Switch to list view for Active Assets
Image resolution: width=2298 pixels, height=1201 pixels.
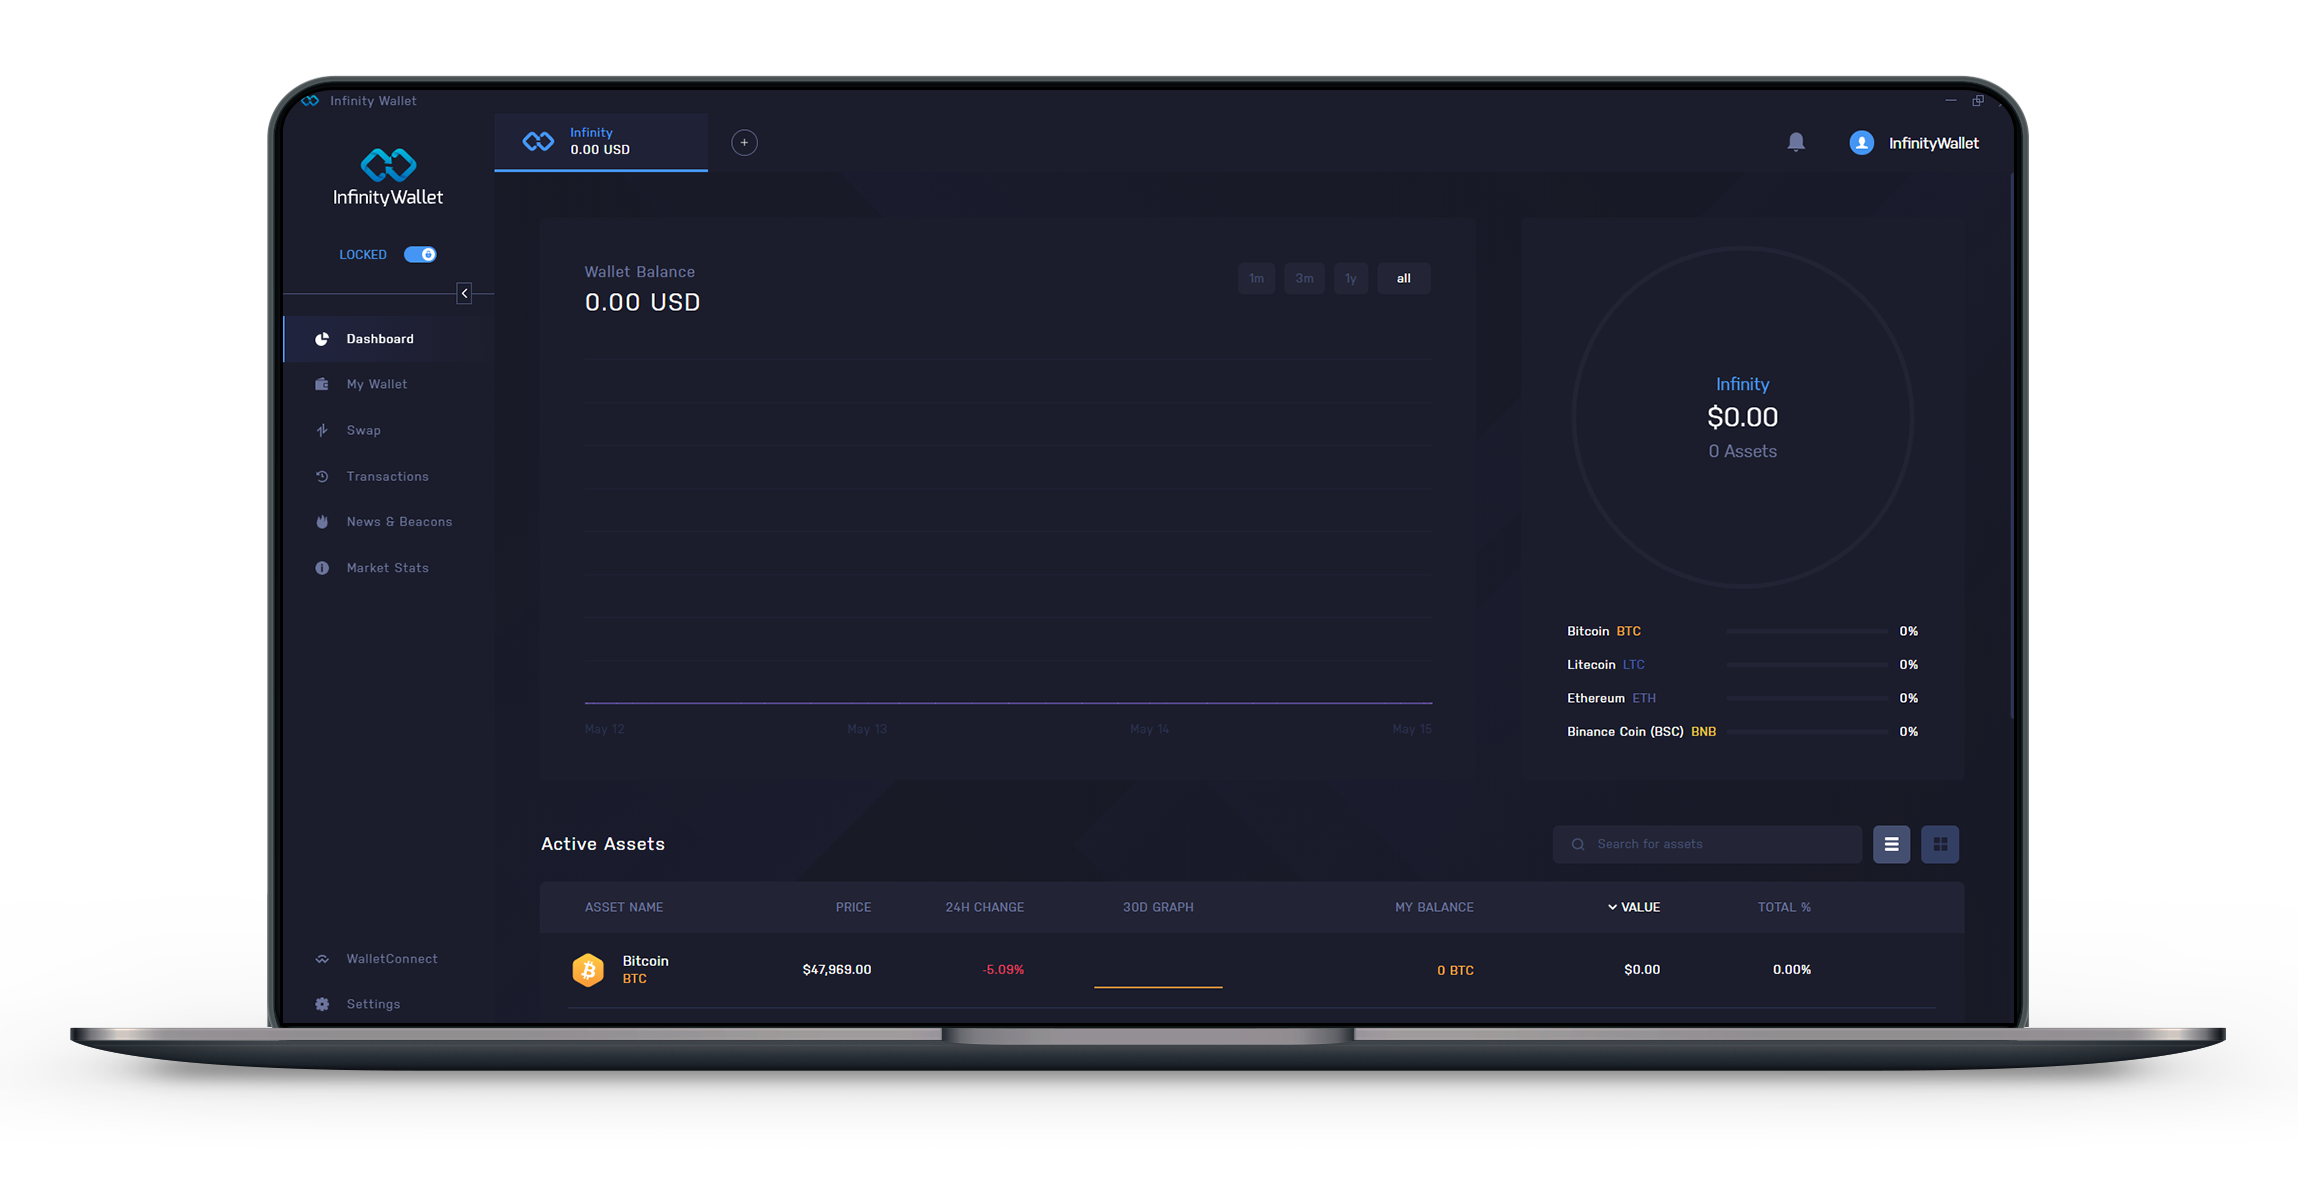pos(1892,842)
